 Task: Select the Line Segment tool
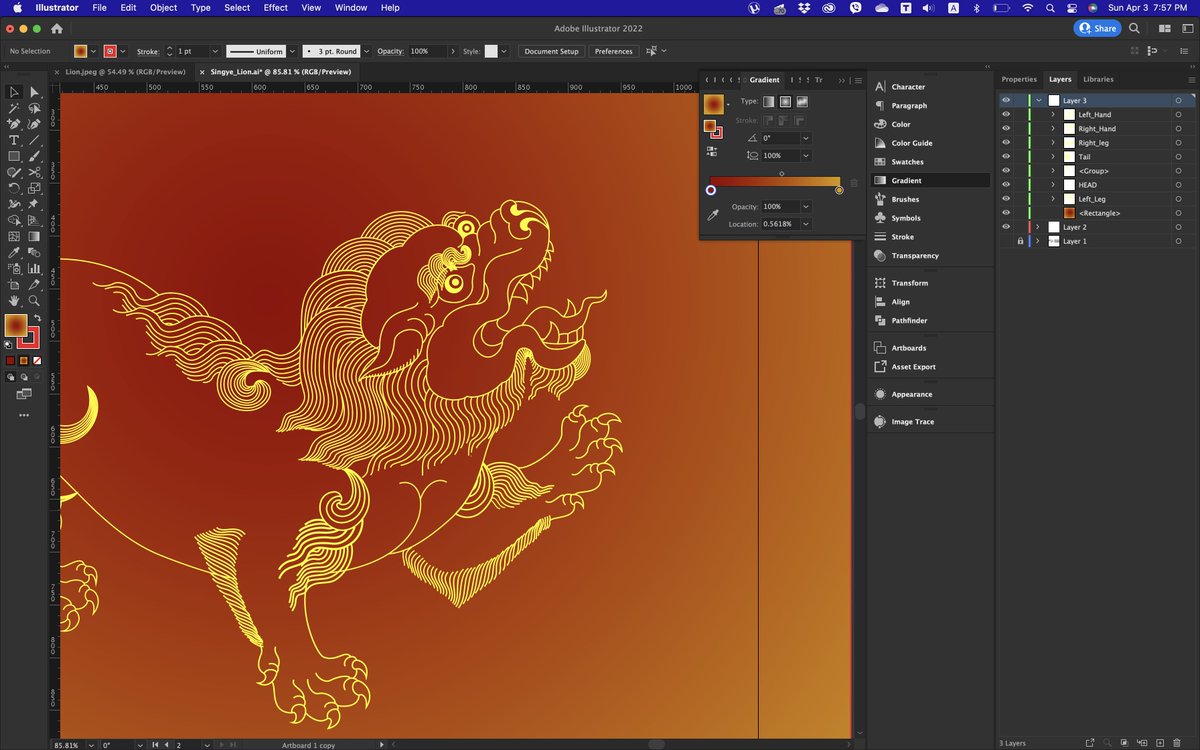point(34,140)
